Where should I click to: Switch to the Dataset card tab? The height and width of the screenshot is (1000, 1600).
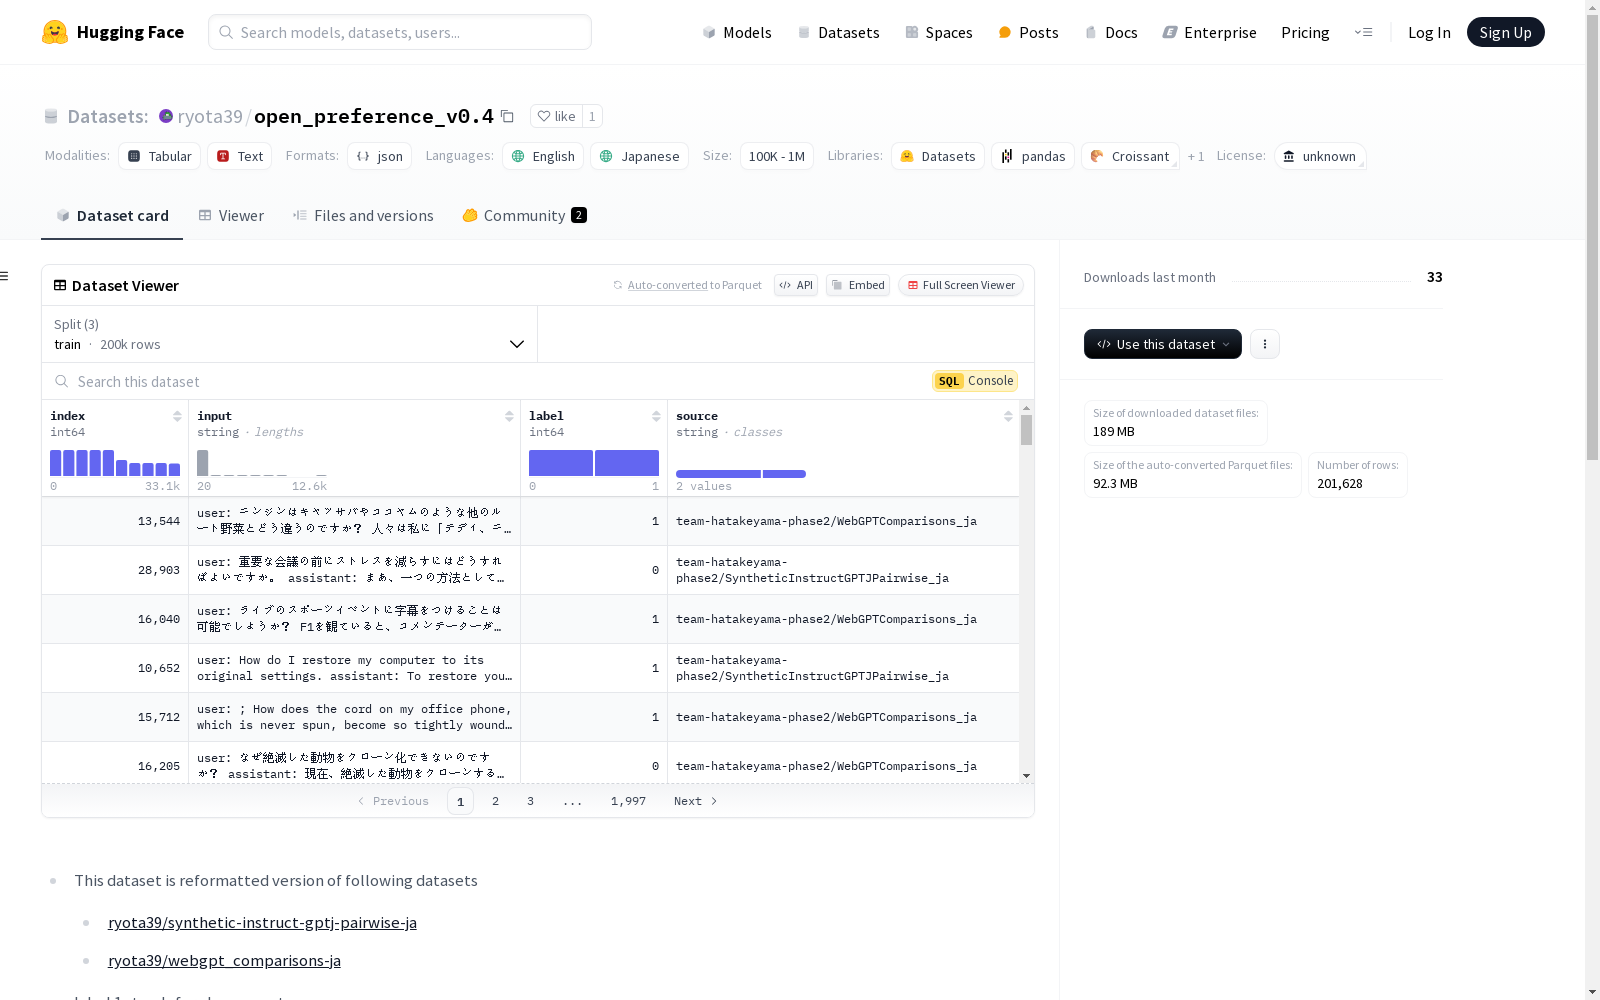(112, 216)
